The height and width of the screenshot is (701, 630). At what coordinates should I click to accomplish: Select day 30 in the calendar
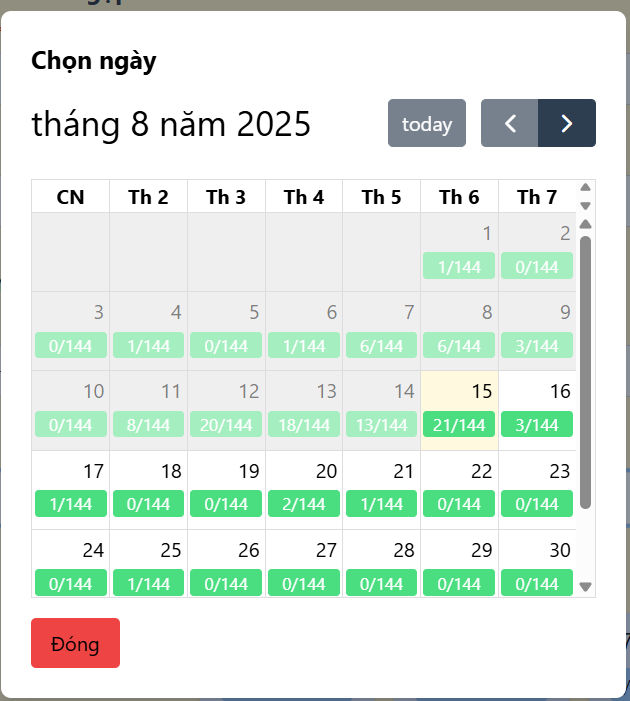click(x=537, y=563)
